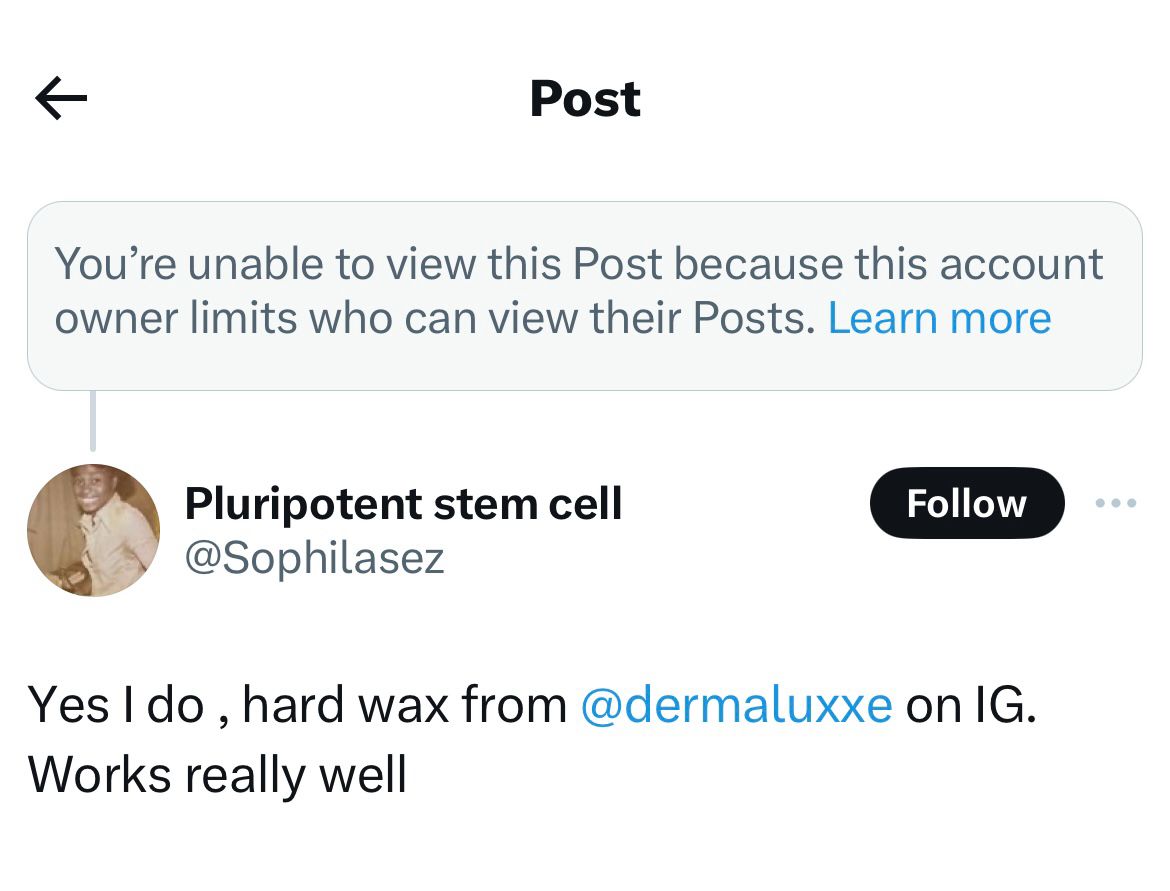Click the thread connector line above the avatar
The height and width of the screenshot is (891, 1170).
coord(93,421)
